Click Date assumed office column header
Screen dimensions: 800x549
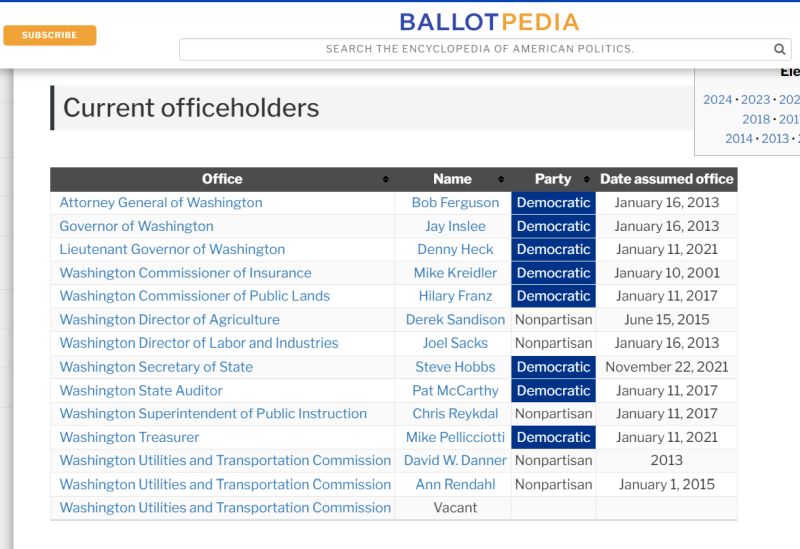[666, 179]
